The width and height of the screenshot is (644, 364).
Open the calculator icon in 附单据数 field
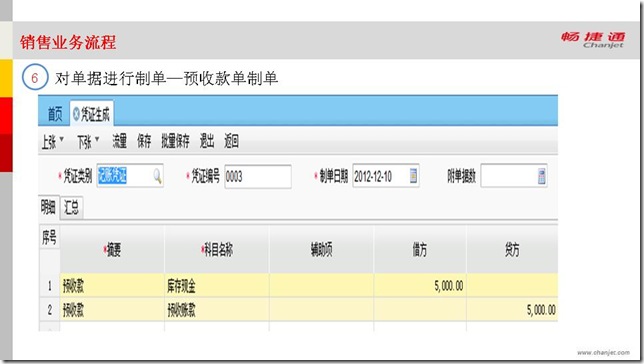click(542, 176)
